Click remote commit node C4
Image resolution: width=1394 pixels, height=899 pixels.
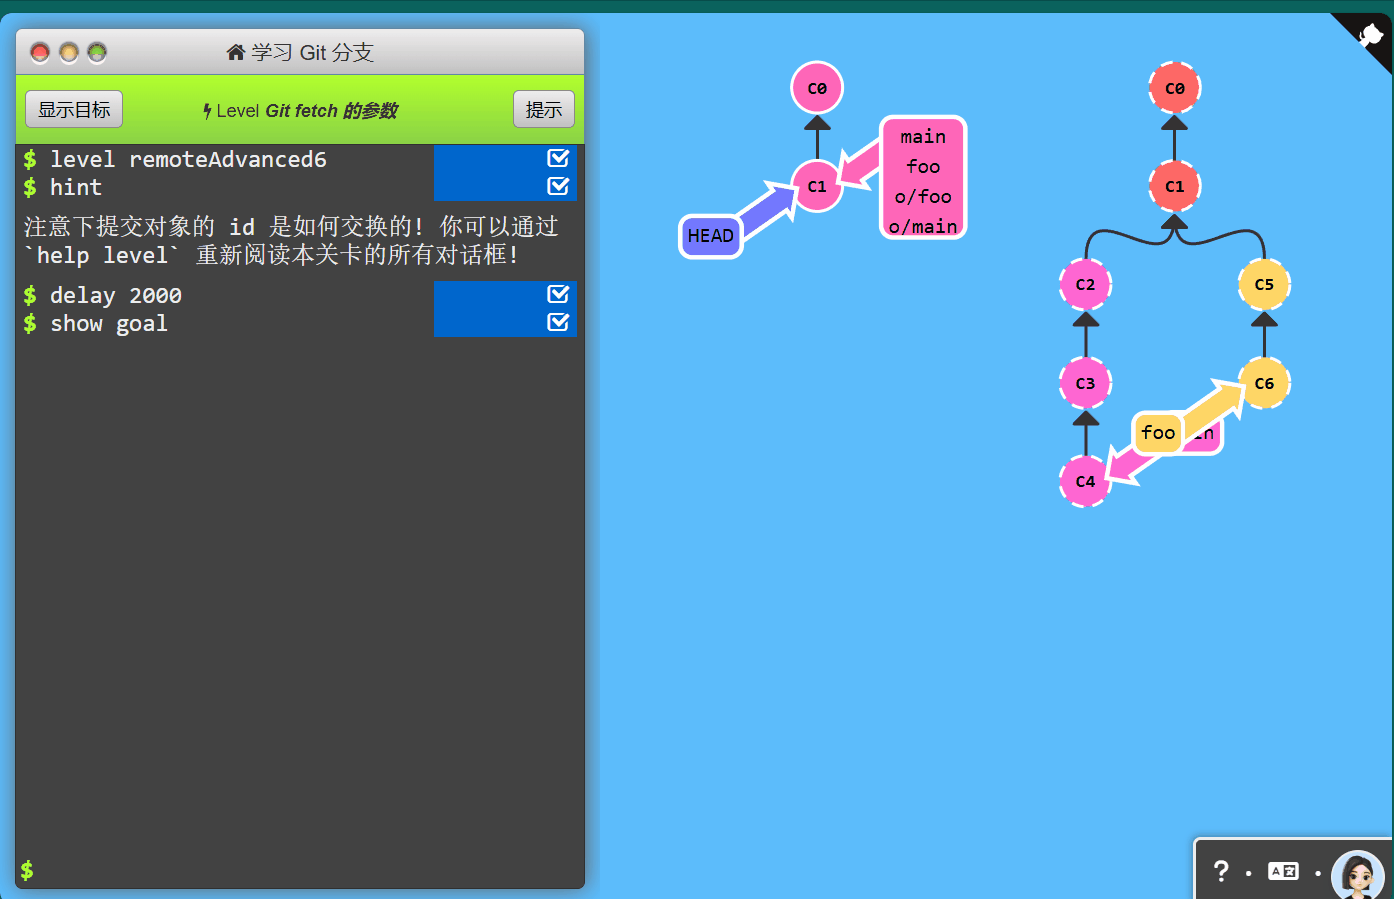[1085, 481]
